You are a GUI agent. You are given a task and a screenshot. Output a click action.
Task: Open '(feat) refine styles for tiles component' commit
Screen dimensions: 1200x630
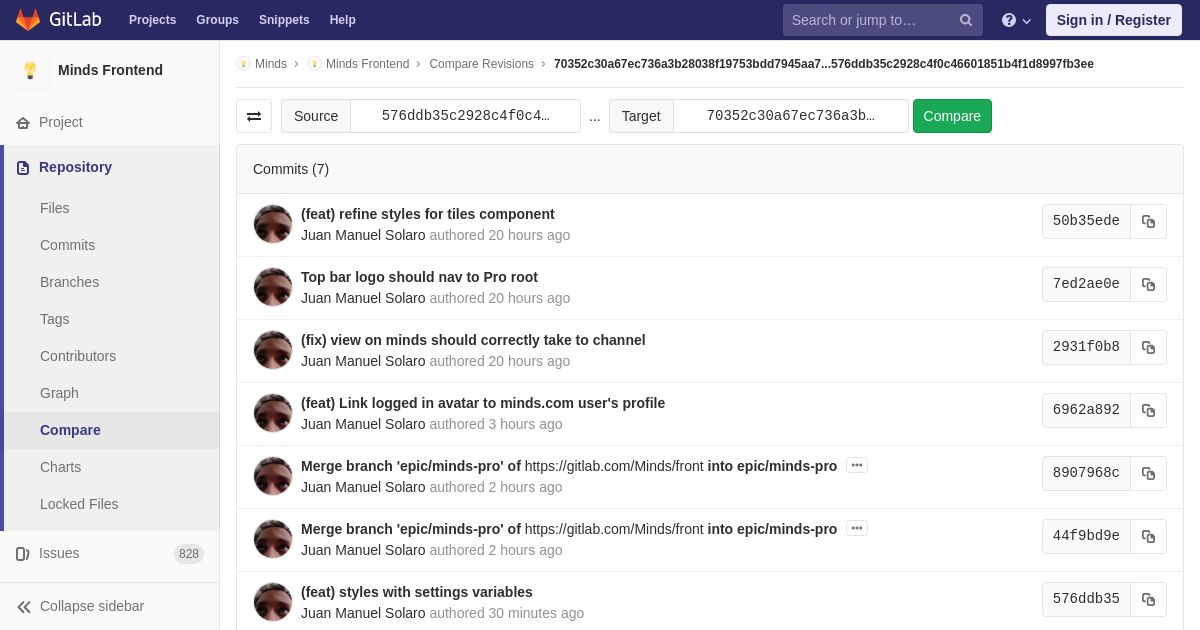click(x=427, y=214)
